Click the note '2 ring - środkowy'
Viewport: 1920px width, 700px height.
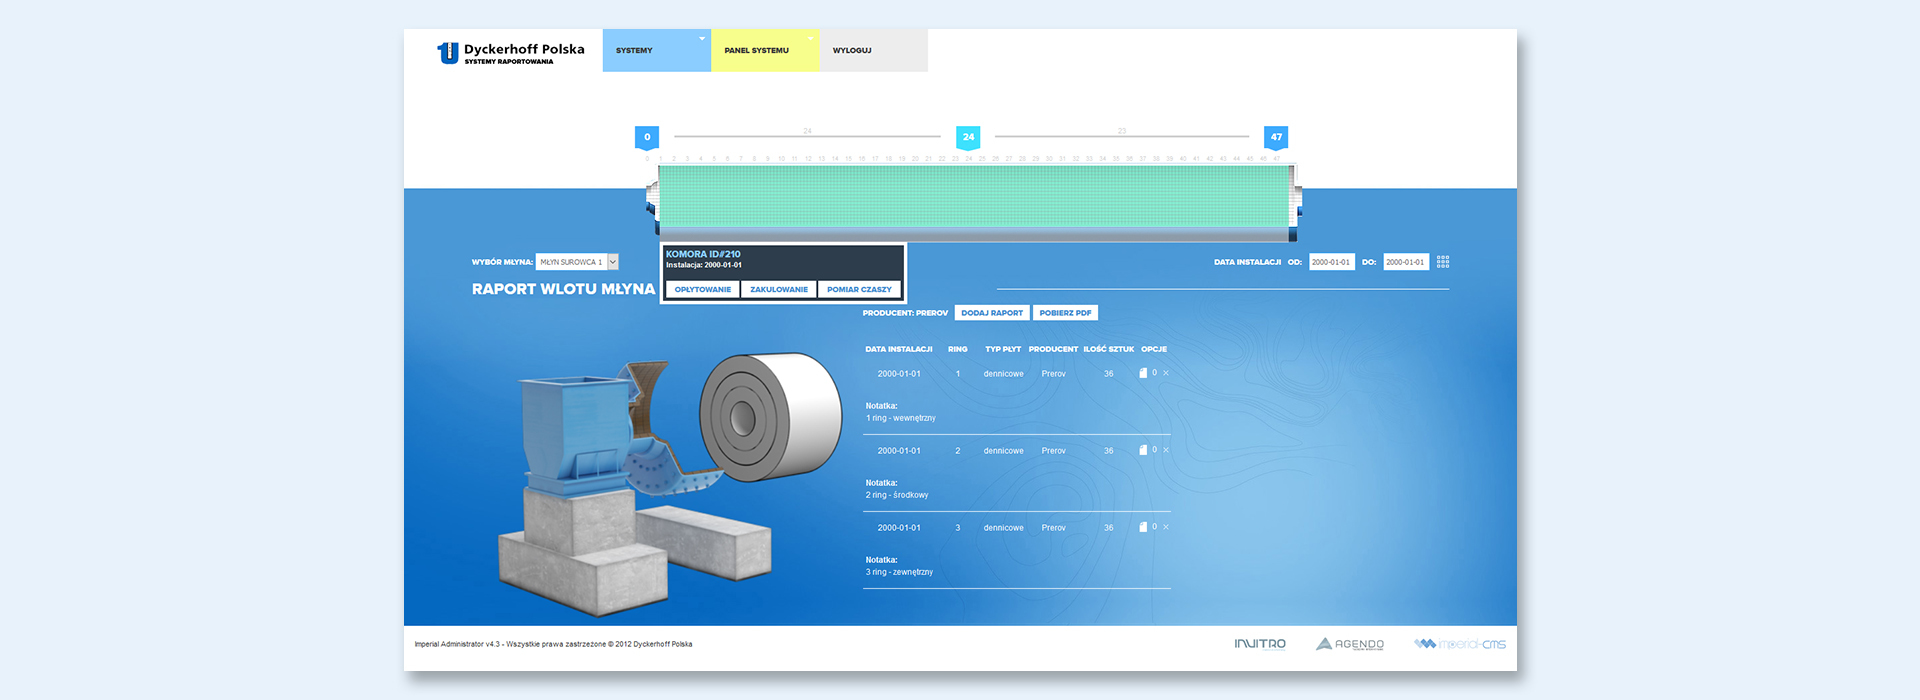pyautogui.click(x=897, y=495)
